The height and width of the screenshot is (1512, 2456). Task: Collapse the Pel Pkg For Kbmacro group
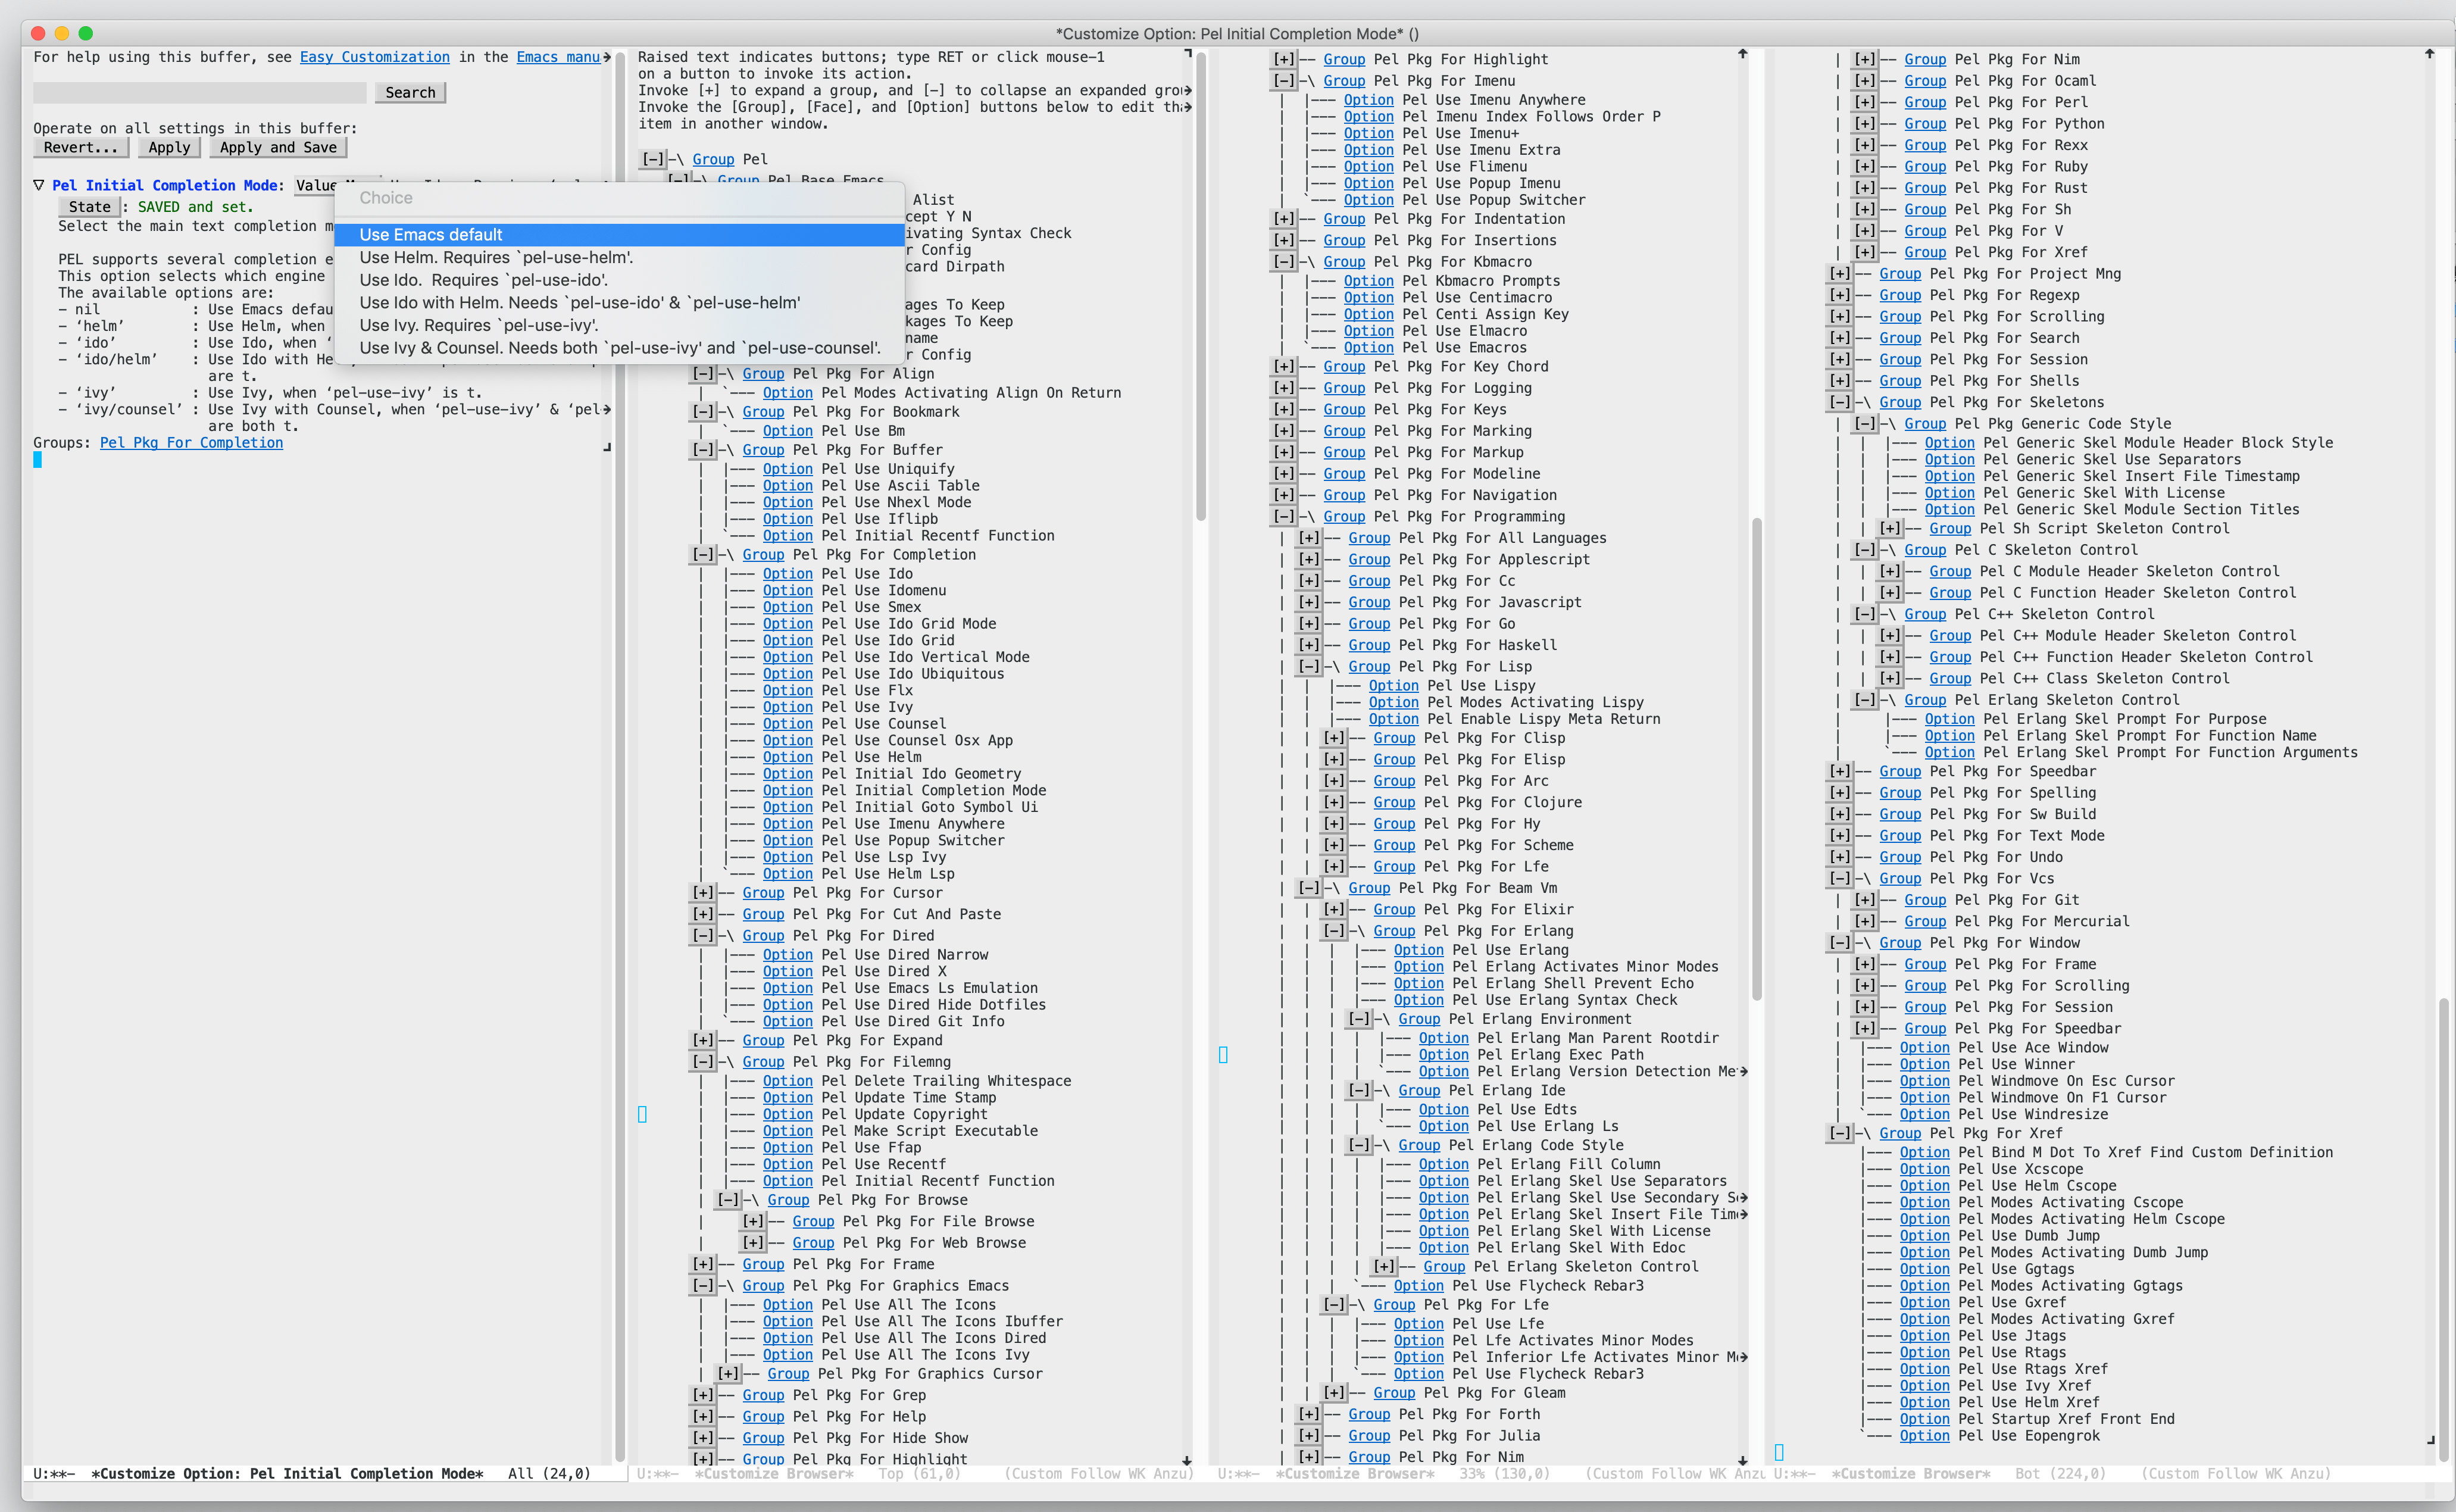[x=1284, y=262]
